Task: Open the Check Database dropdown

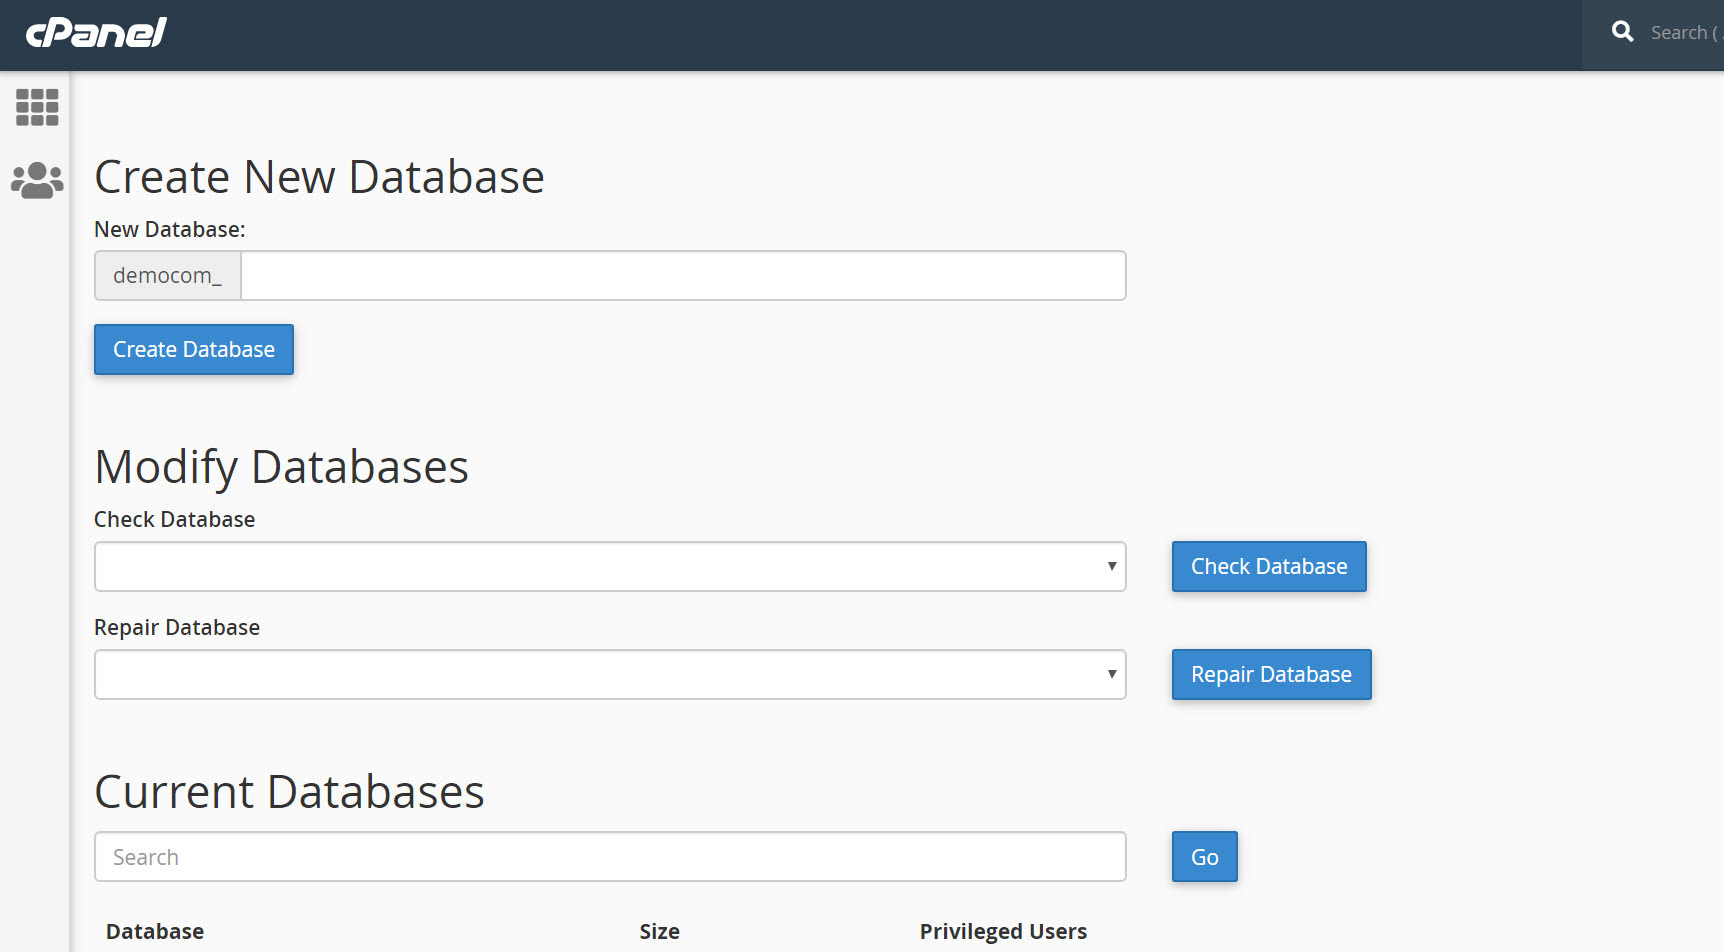Action: click(609, 566)
